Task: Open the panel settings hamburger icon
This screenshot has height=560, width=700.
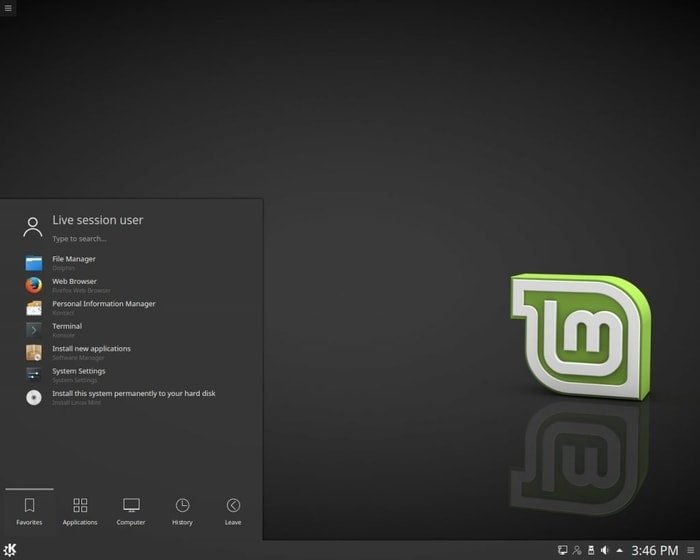Action: coord(691,550)
